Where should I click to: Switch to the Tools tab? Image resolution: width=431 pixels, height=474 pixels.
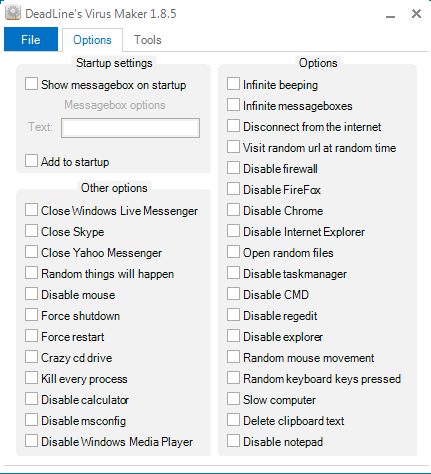point(147,40)
